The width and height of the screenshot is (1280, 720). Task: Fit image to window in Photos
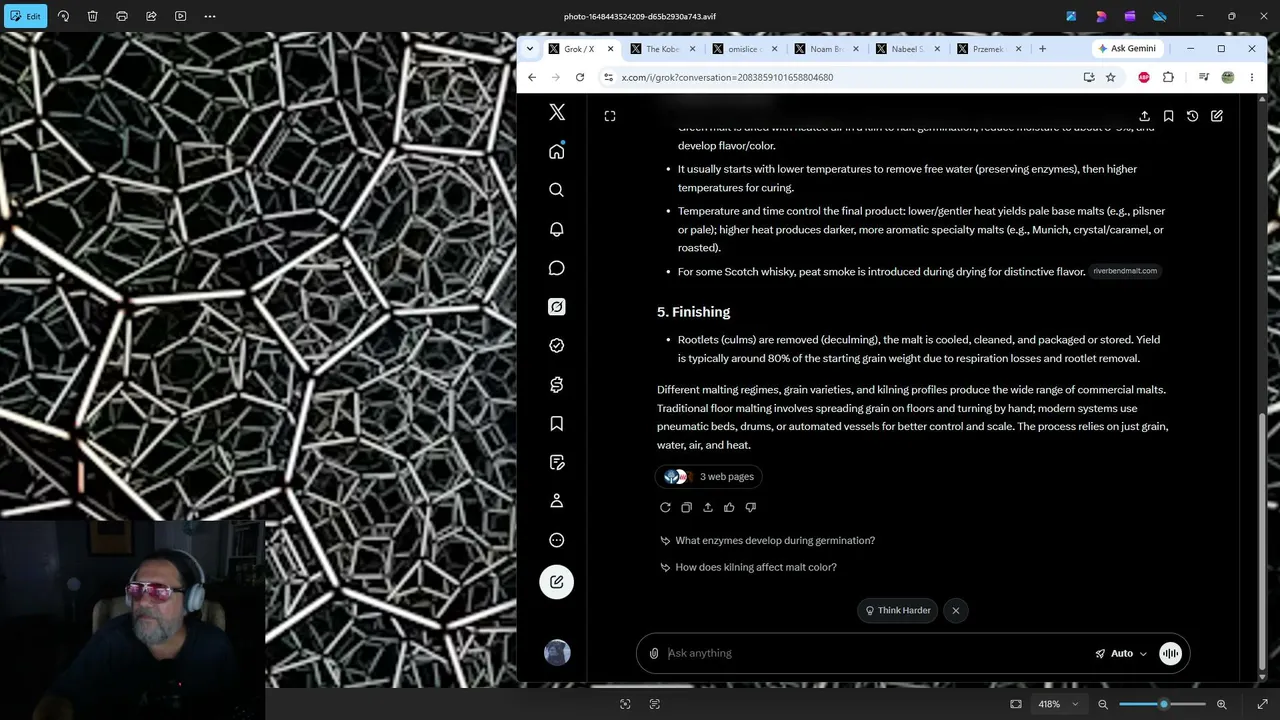click(1016, 705)
